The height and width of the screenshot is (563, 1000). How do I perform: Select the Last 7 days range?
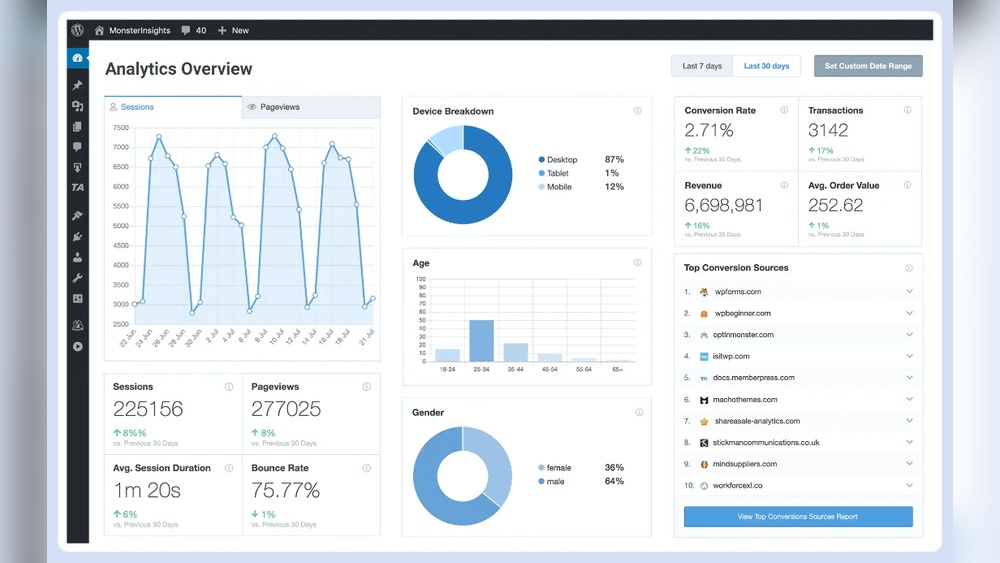(702, 66)
